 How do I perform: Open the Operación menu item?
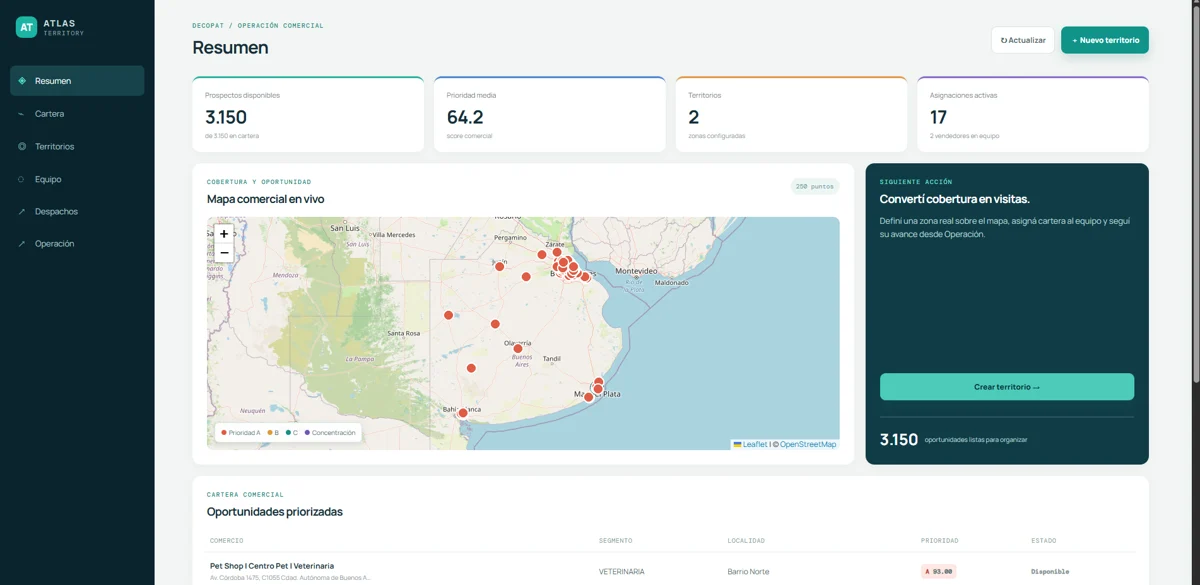point(77,243)
